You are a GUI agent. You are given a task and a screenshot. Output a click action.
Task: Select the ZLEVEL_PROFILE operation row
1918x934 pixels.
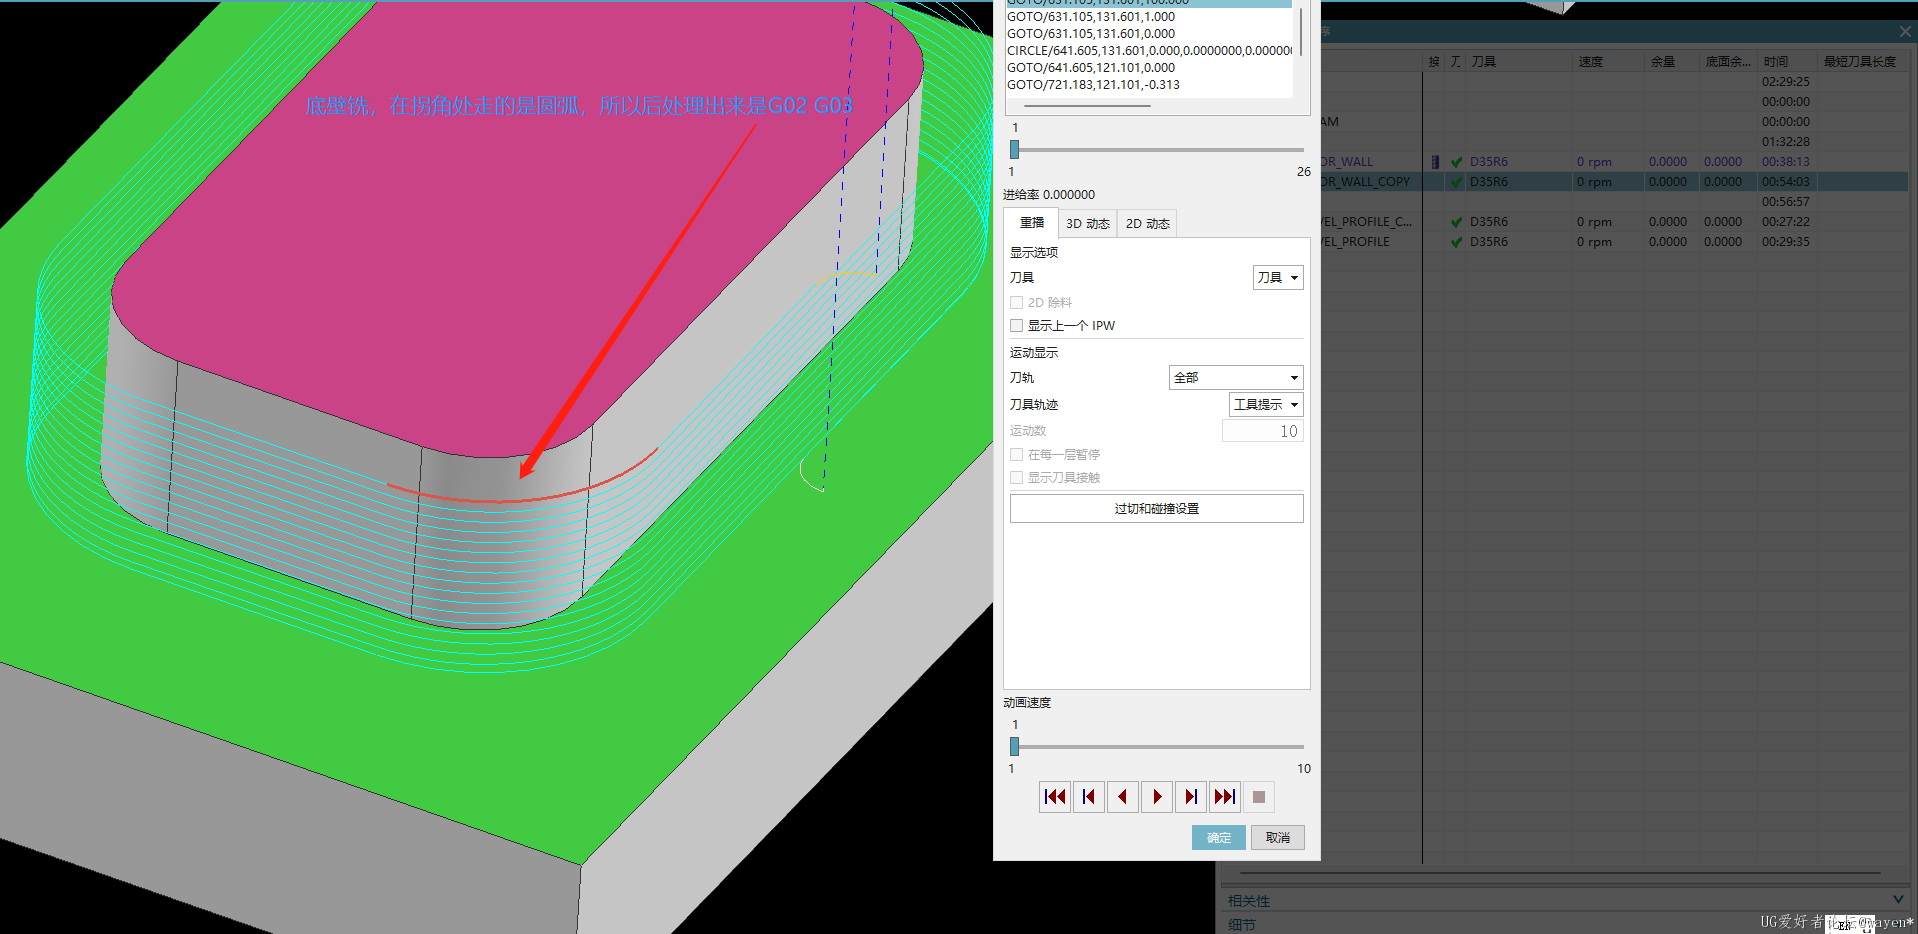1614,242
